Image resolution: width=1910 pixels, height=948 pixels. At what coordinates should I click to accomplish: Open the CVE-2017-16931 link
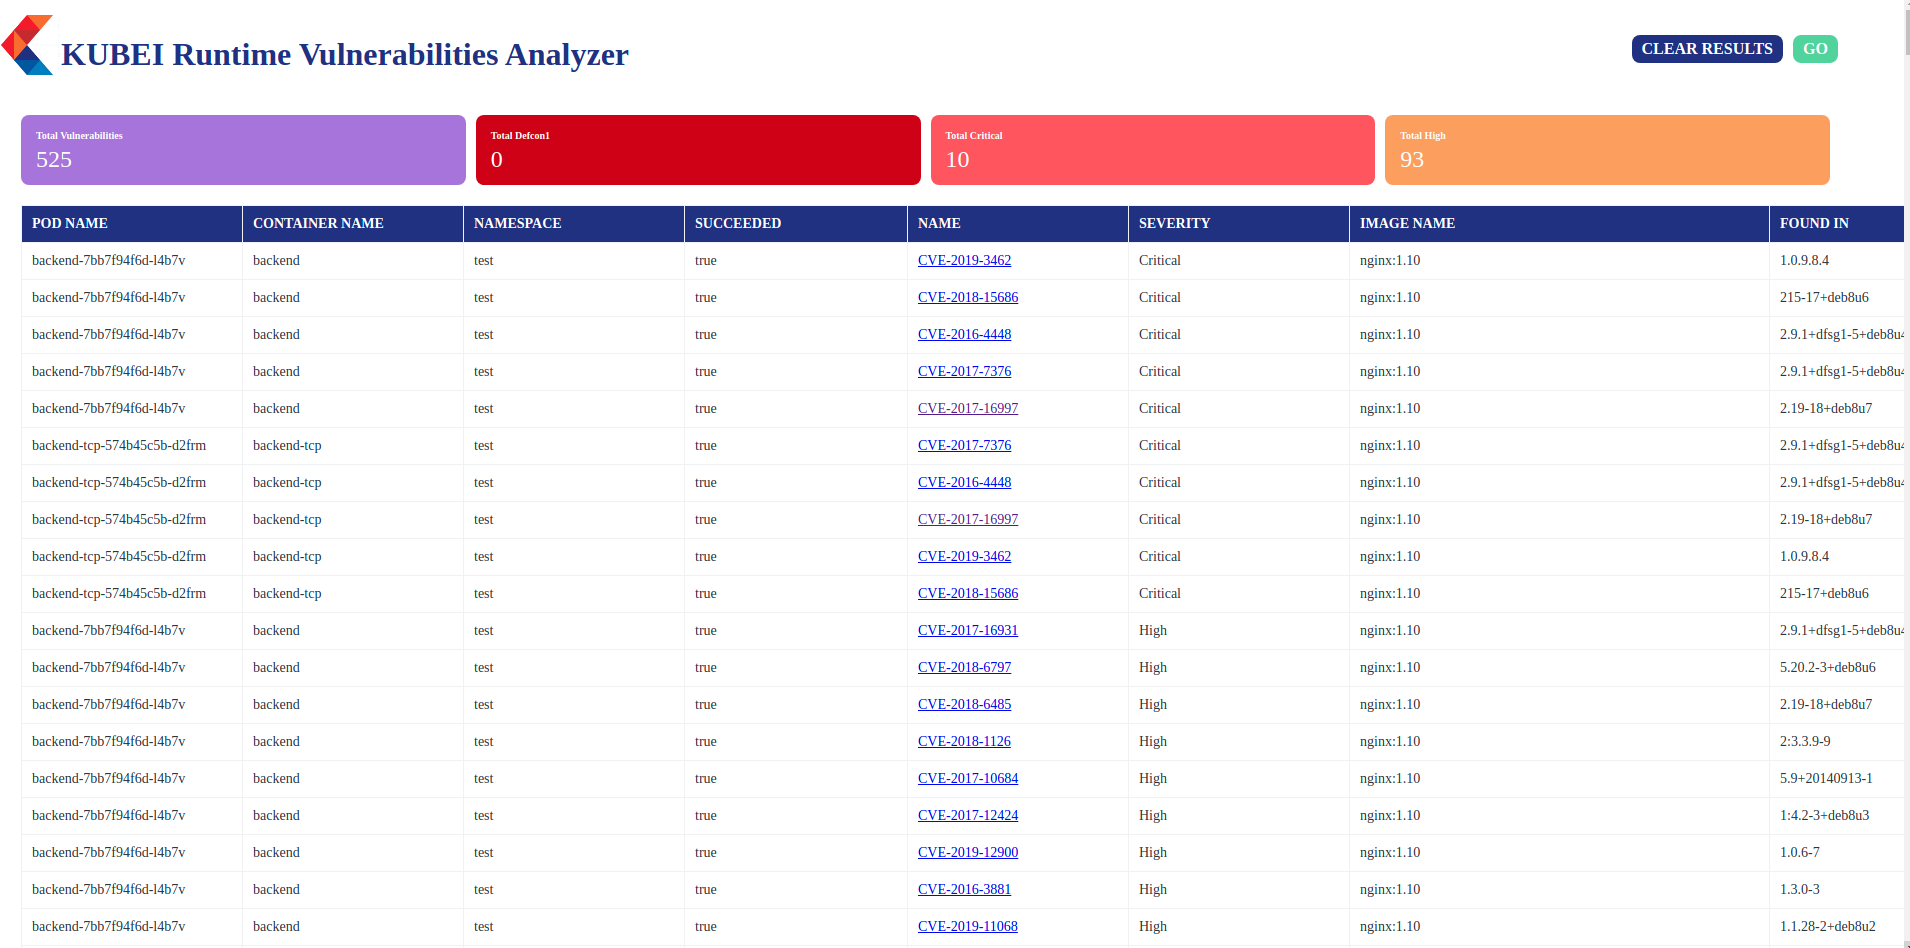[x=968, y=630]
